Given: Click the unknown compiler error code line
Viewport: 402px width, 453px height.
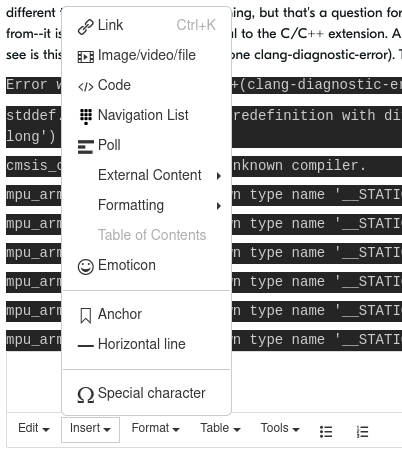Looking at the screenshot, I should [204, 166].
